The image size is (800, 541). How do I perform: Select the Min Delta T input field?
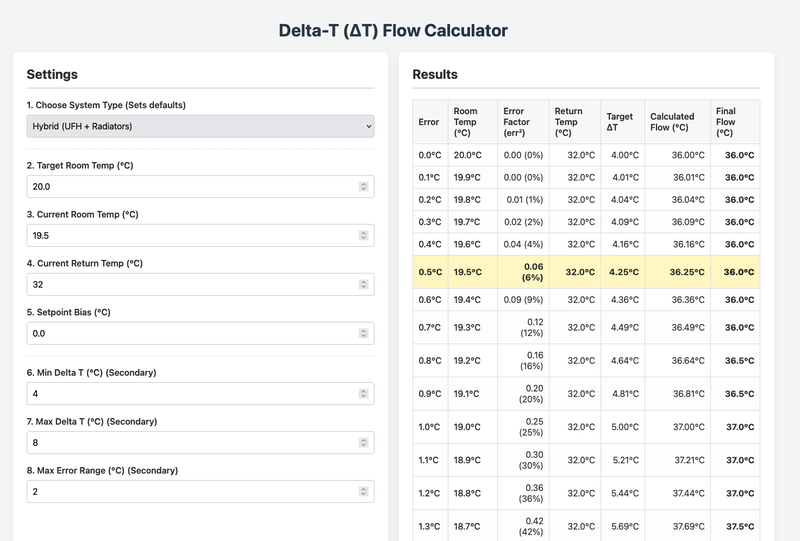[190, 393]
